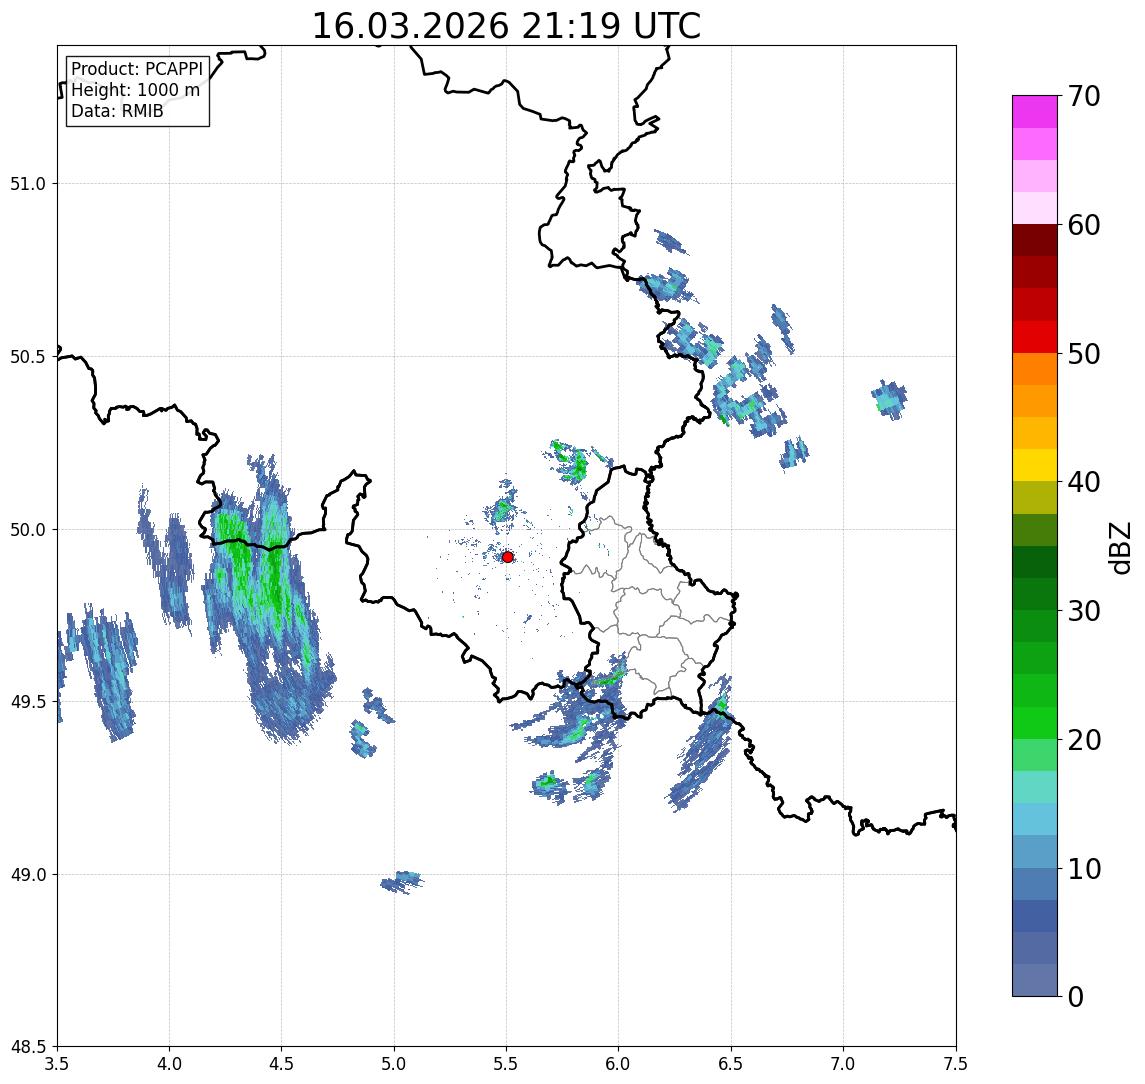Click the 'Data: RMIB' legend line

[117, 111]
